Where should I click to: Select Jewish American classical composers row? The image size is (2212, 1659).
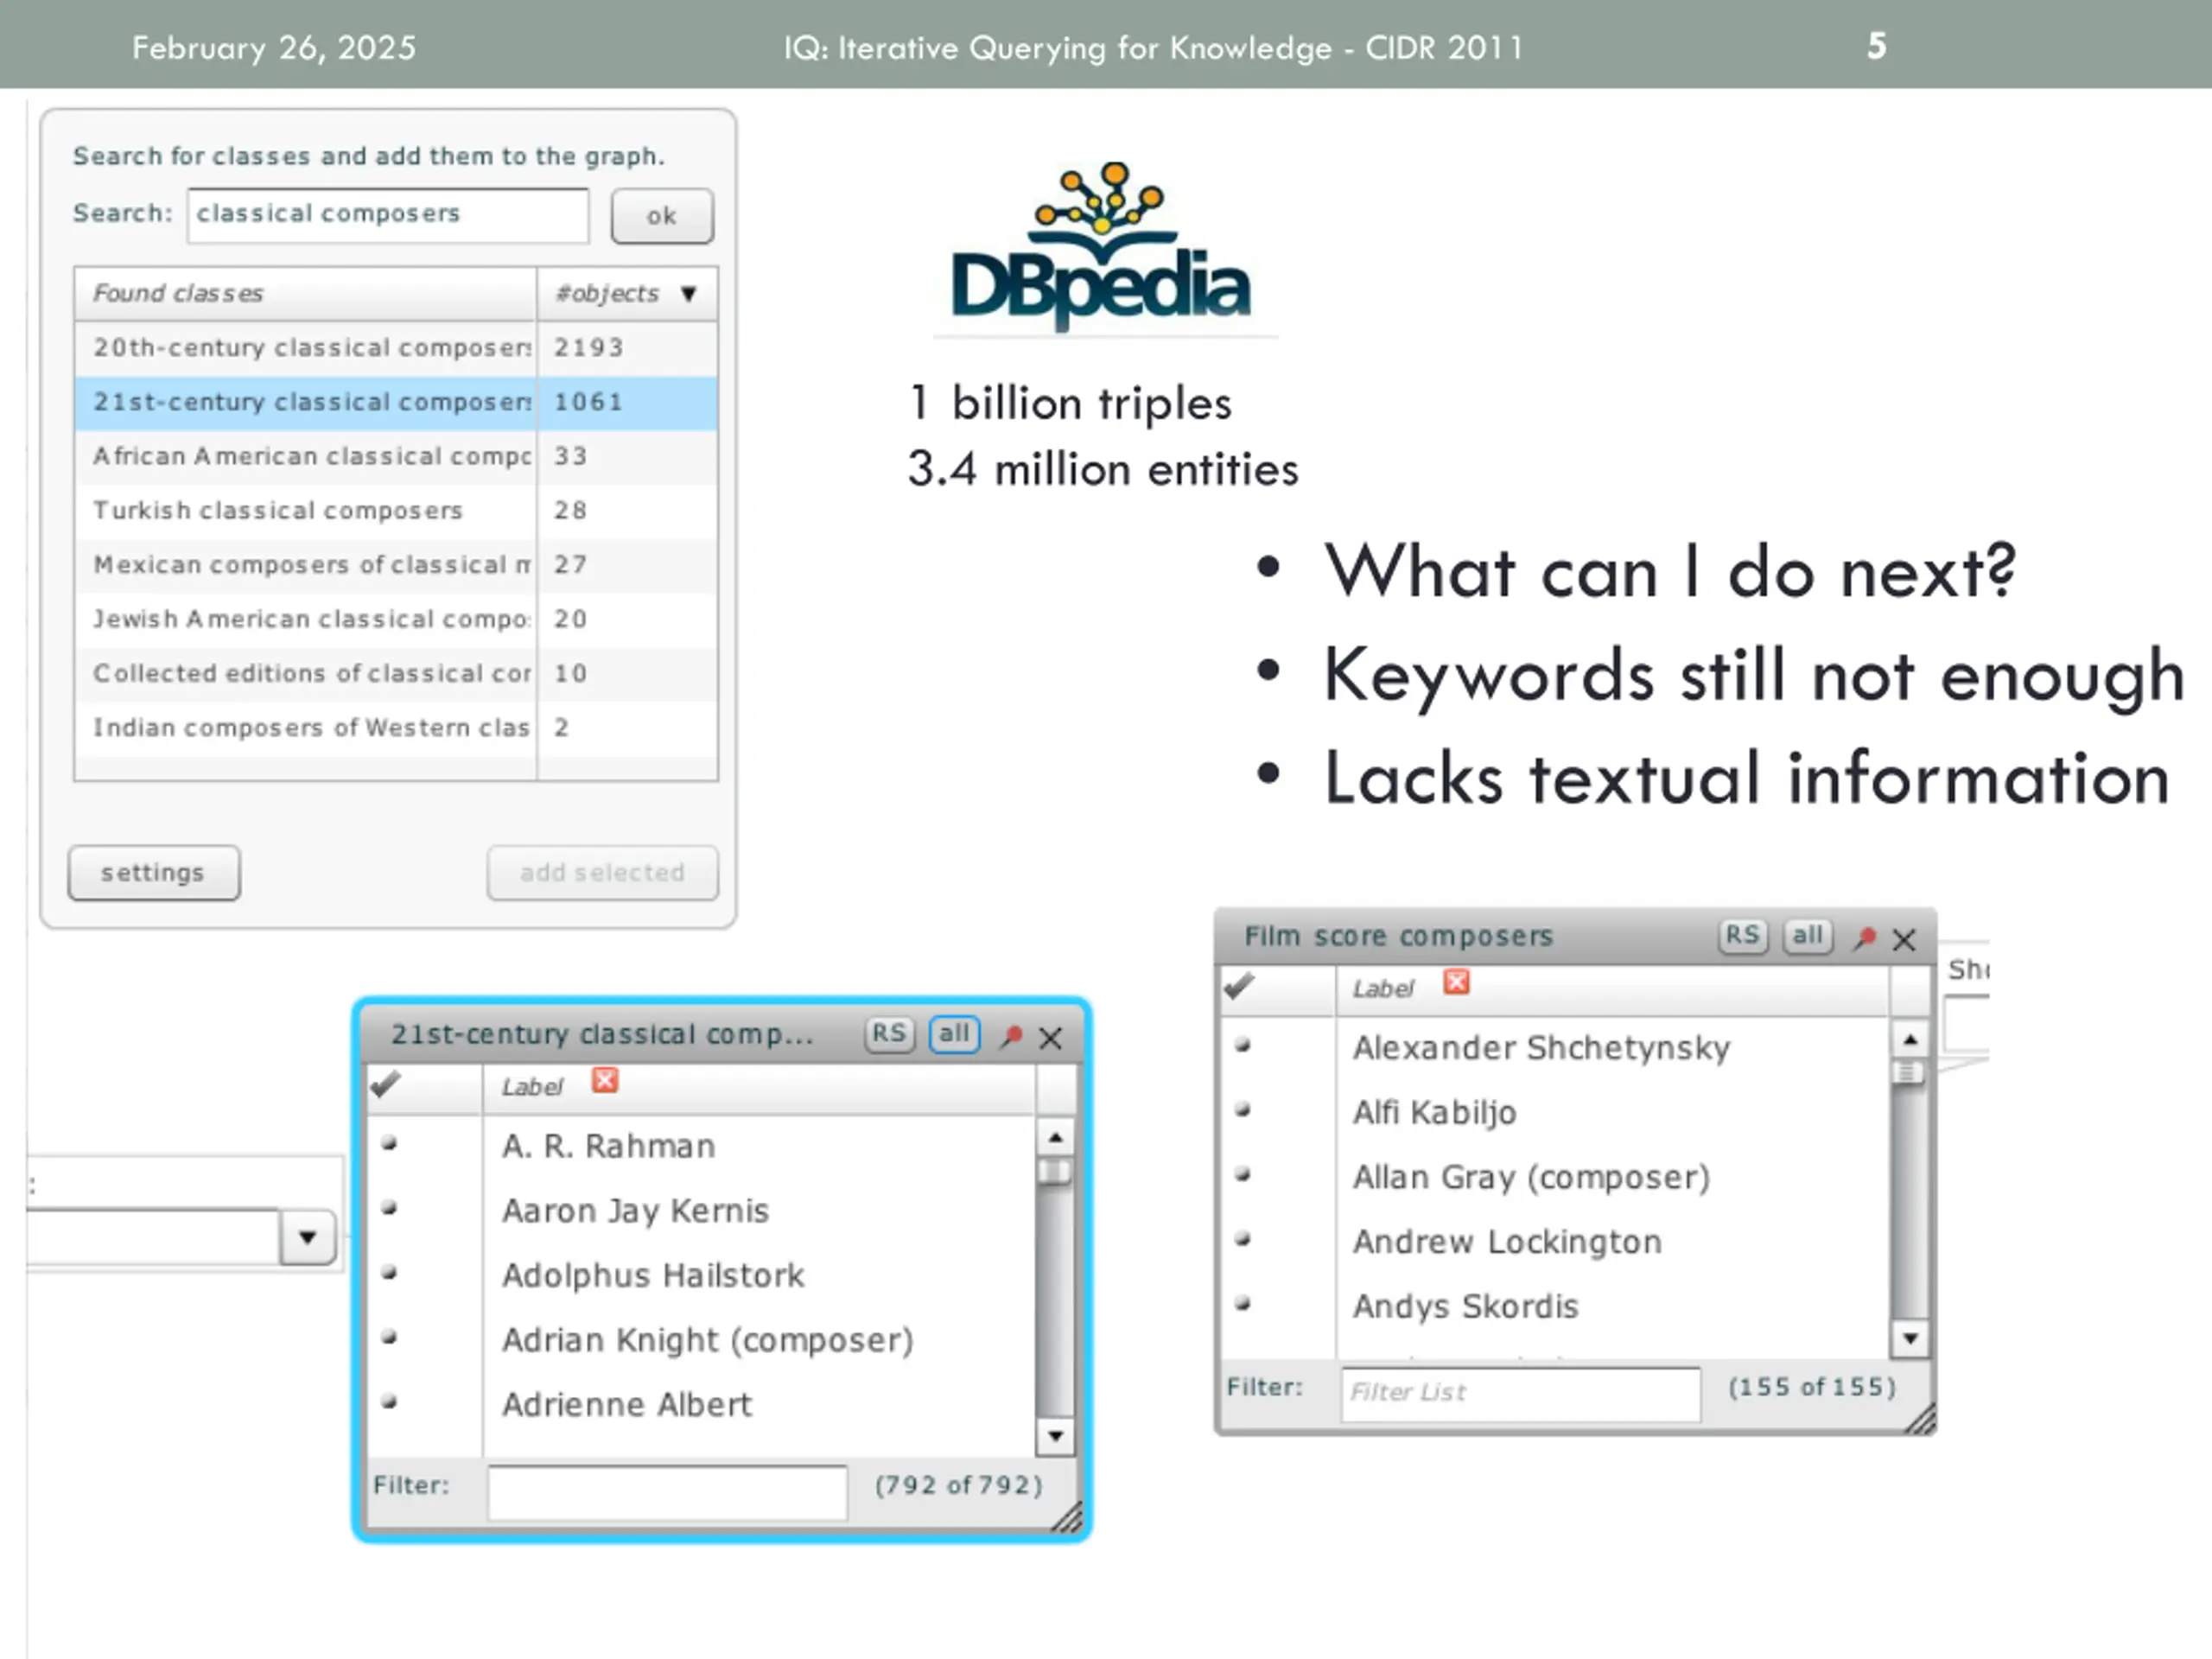(x=396, y=619)
